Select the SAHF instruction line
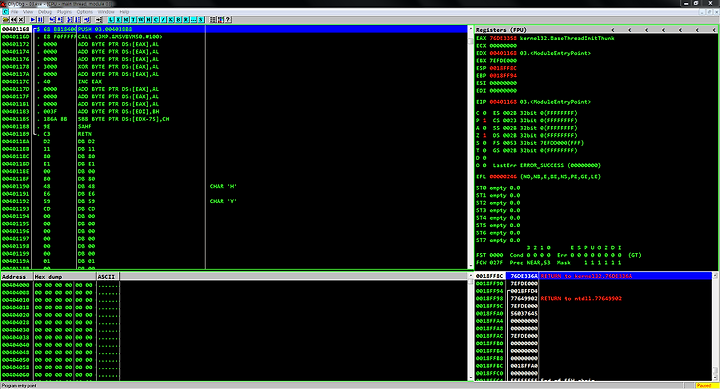 click(234, 126)
